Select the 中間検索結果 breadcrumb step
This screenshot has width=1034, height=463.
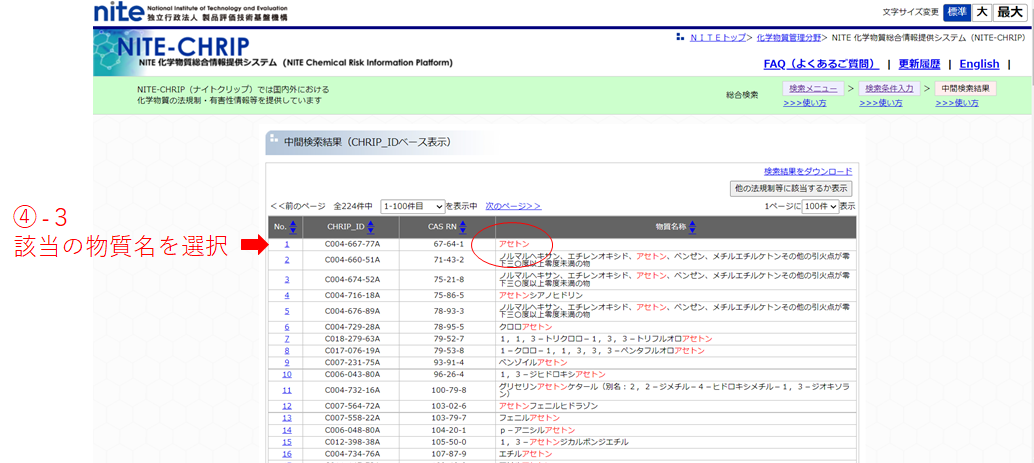[965, 88]
